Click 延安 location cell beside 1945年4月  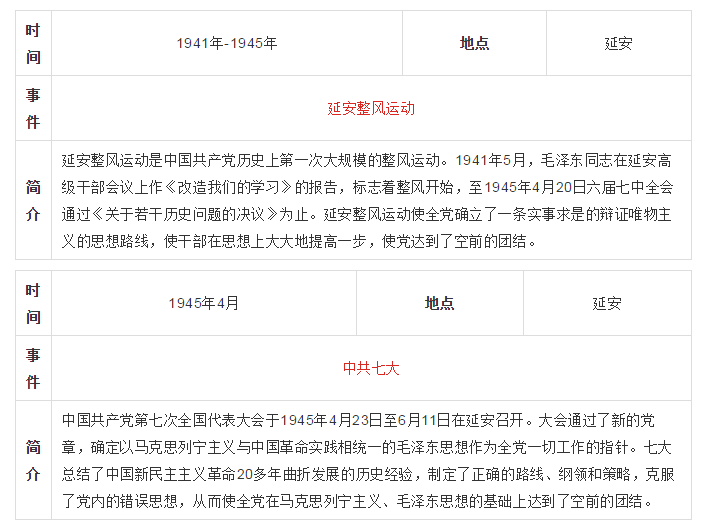point(607,303)
